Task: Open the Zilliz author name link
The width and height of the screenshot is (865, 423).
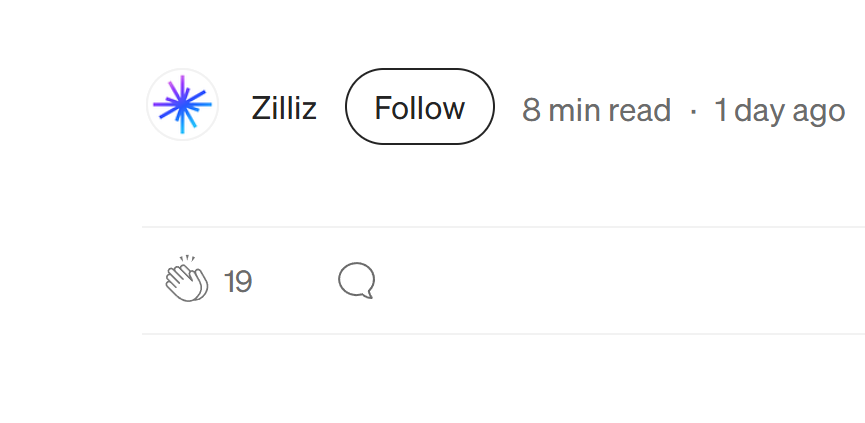Action: (x=284, y=108)
